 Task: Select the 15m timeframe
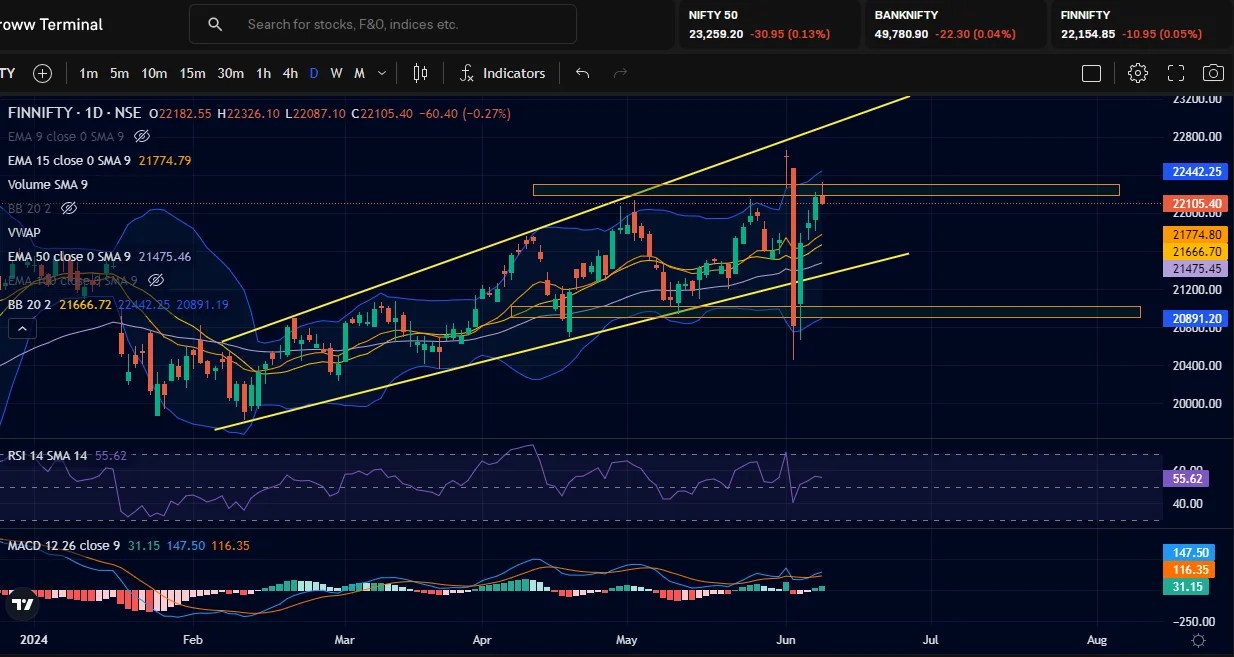tap(192, 73)
